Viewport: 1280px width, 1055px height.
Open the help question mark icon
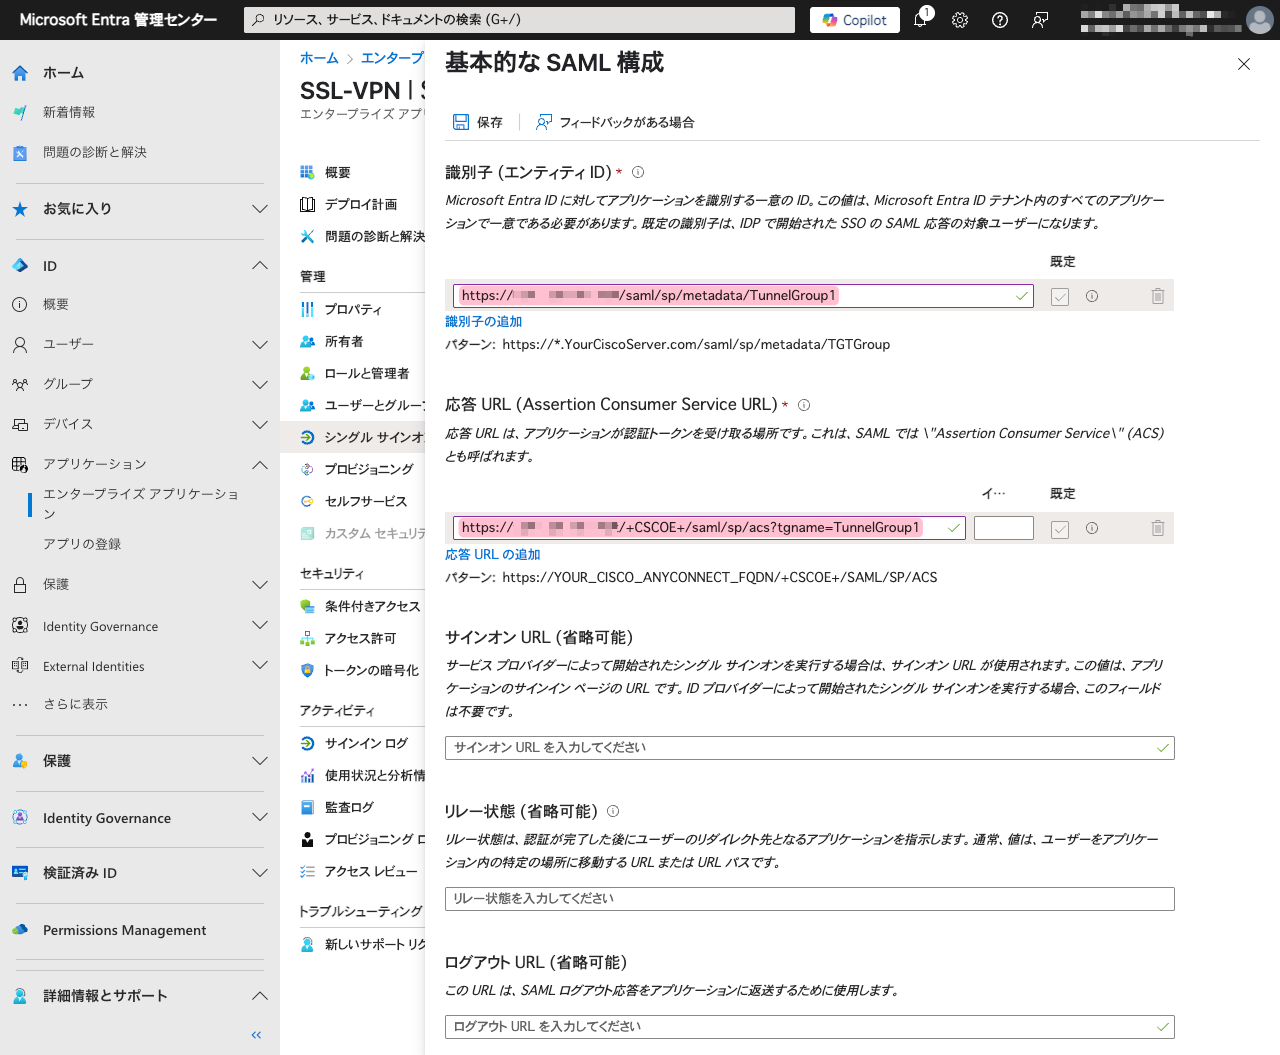point(1000,20)
